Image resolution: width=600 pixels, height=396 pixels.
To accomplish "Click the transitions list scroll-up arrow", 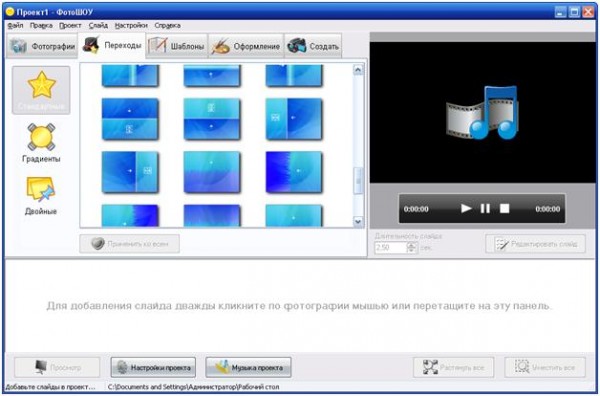I will tap(358, 70).
